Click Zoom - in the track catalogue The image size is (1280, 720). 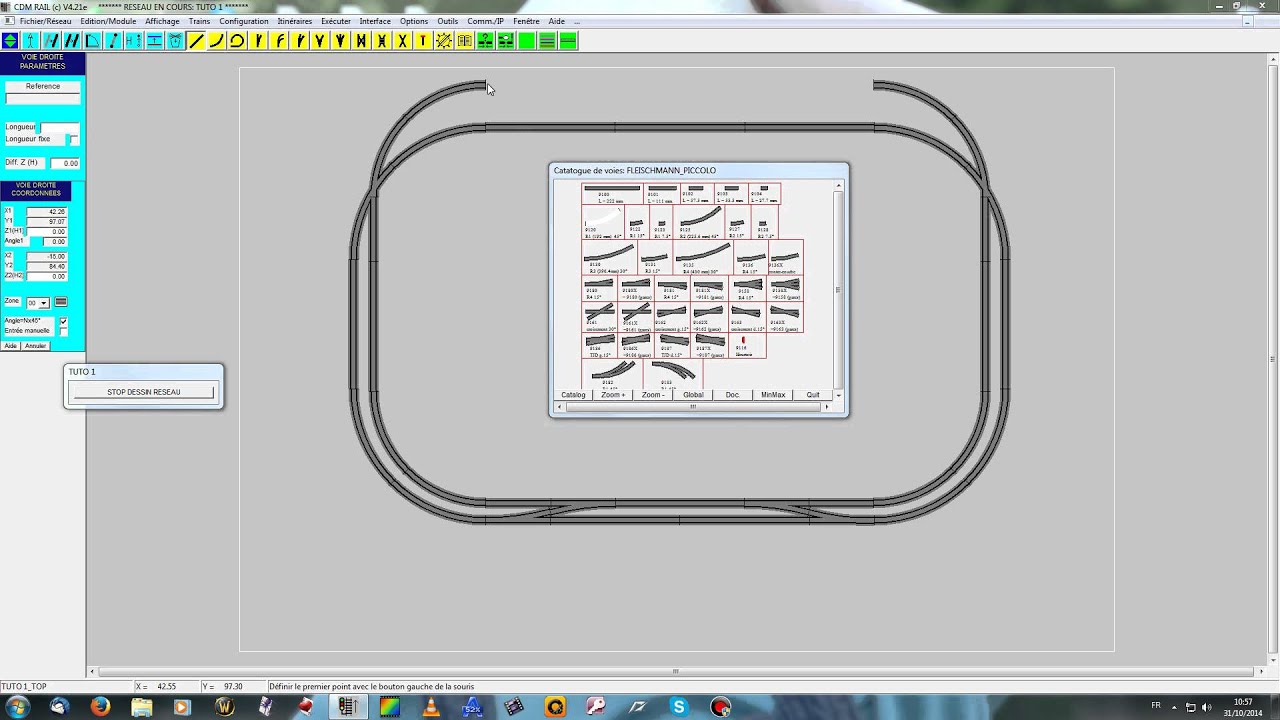pos(653,395)
